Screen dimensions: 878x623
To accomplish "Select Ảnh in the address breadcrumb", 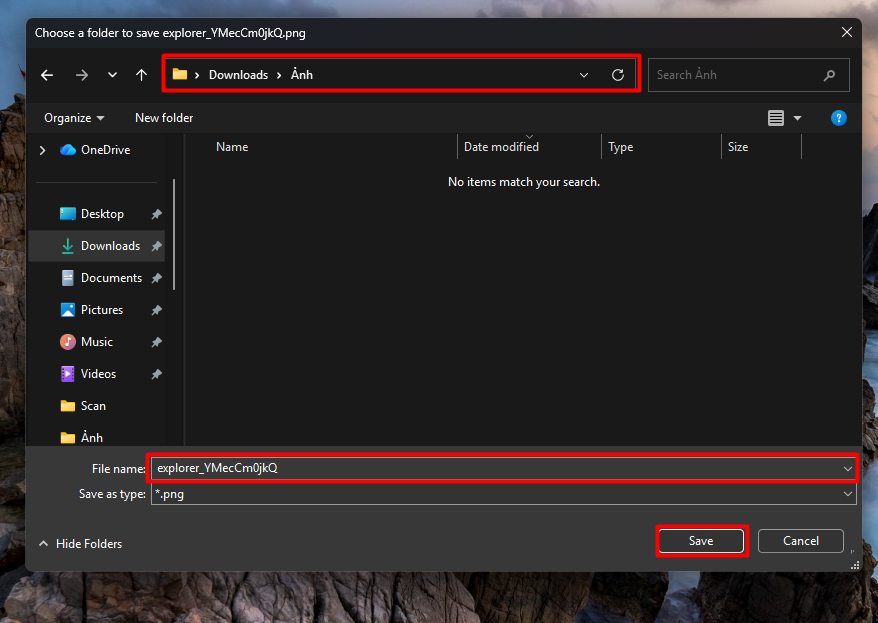I will click(302, 75).
